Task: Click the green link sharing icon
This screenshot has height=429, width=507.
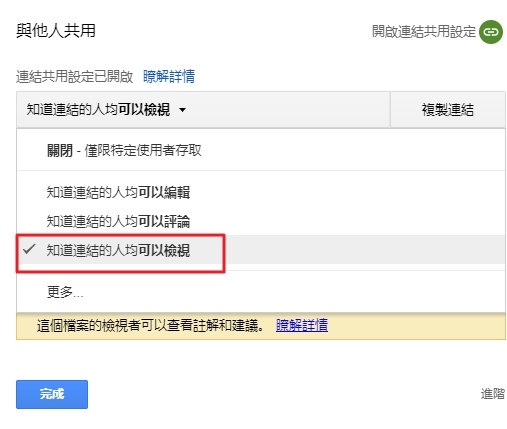Action: (x=491, y=32)
